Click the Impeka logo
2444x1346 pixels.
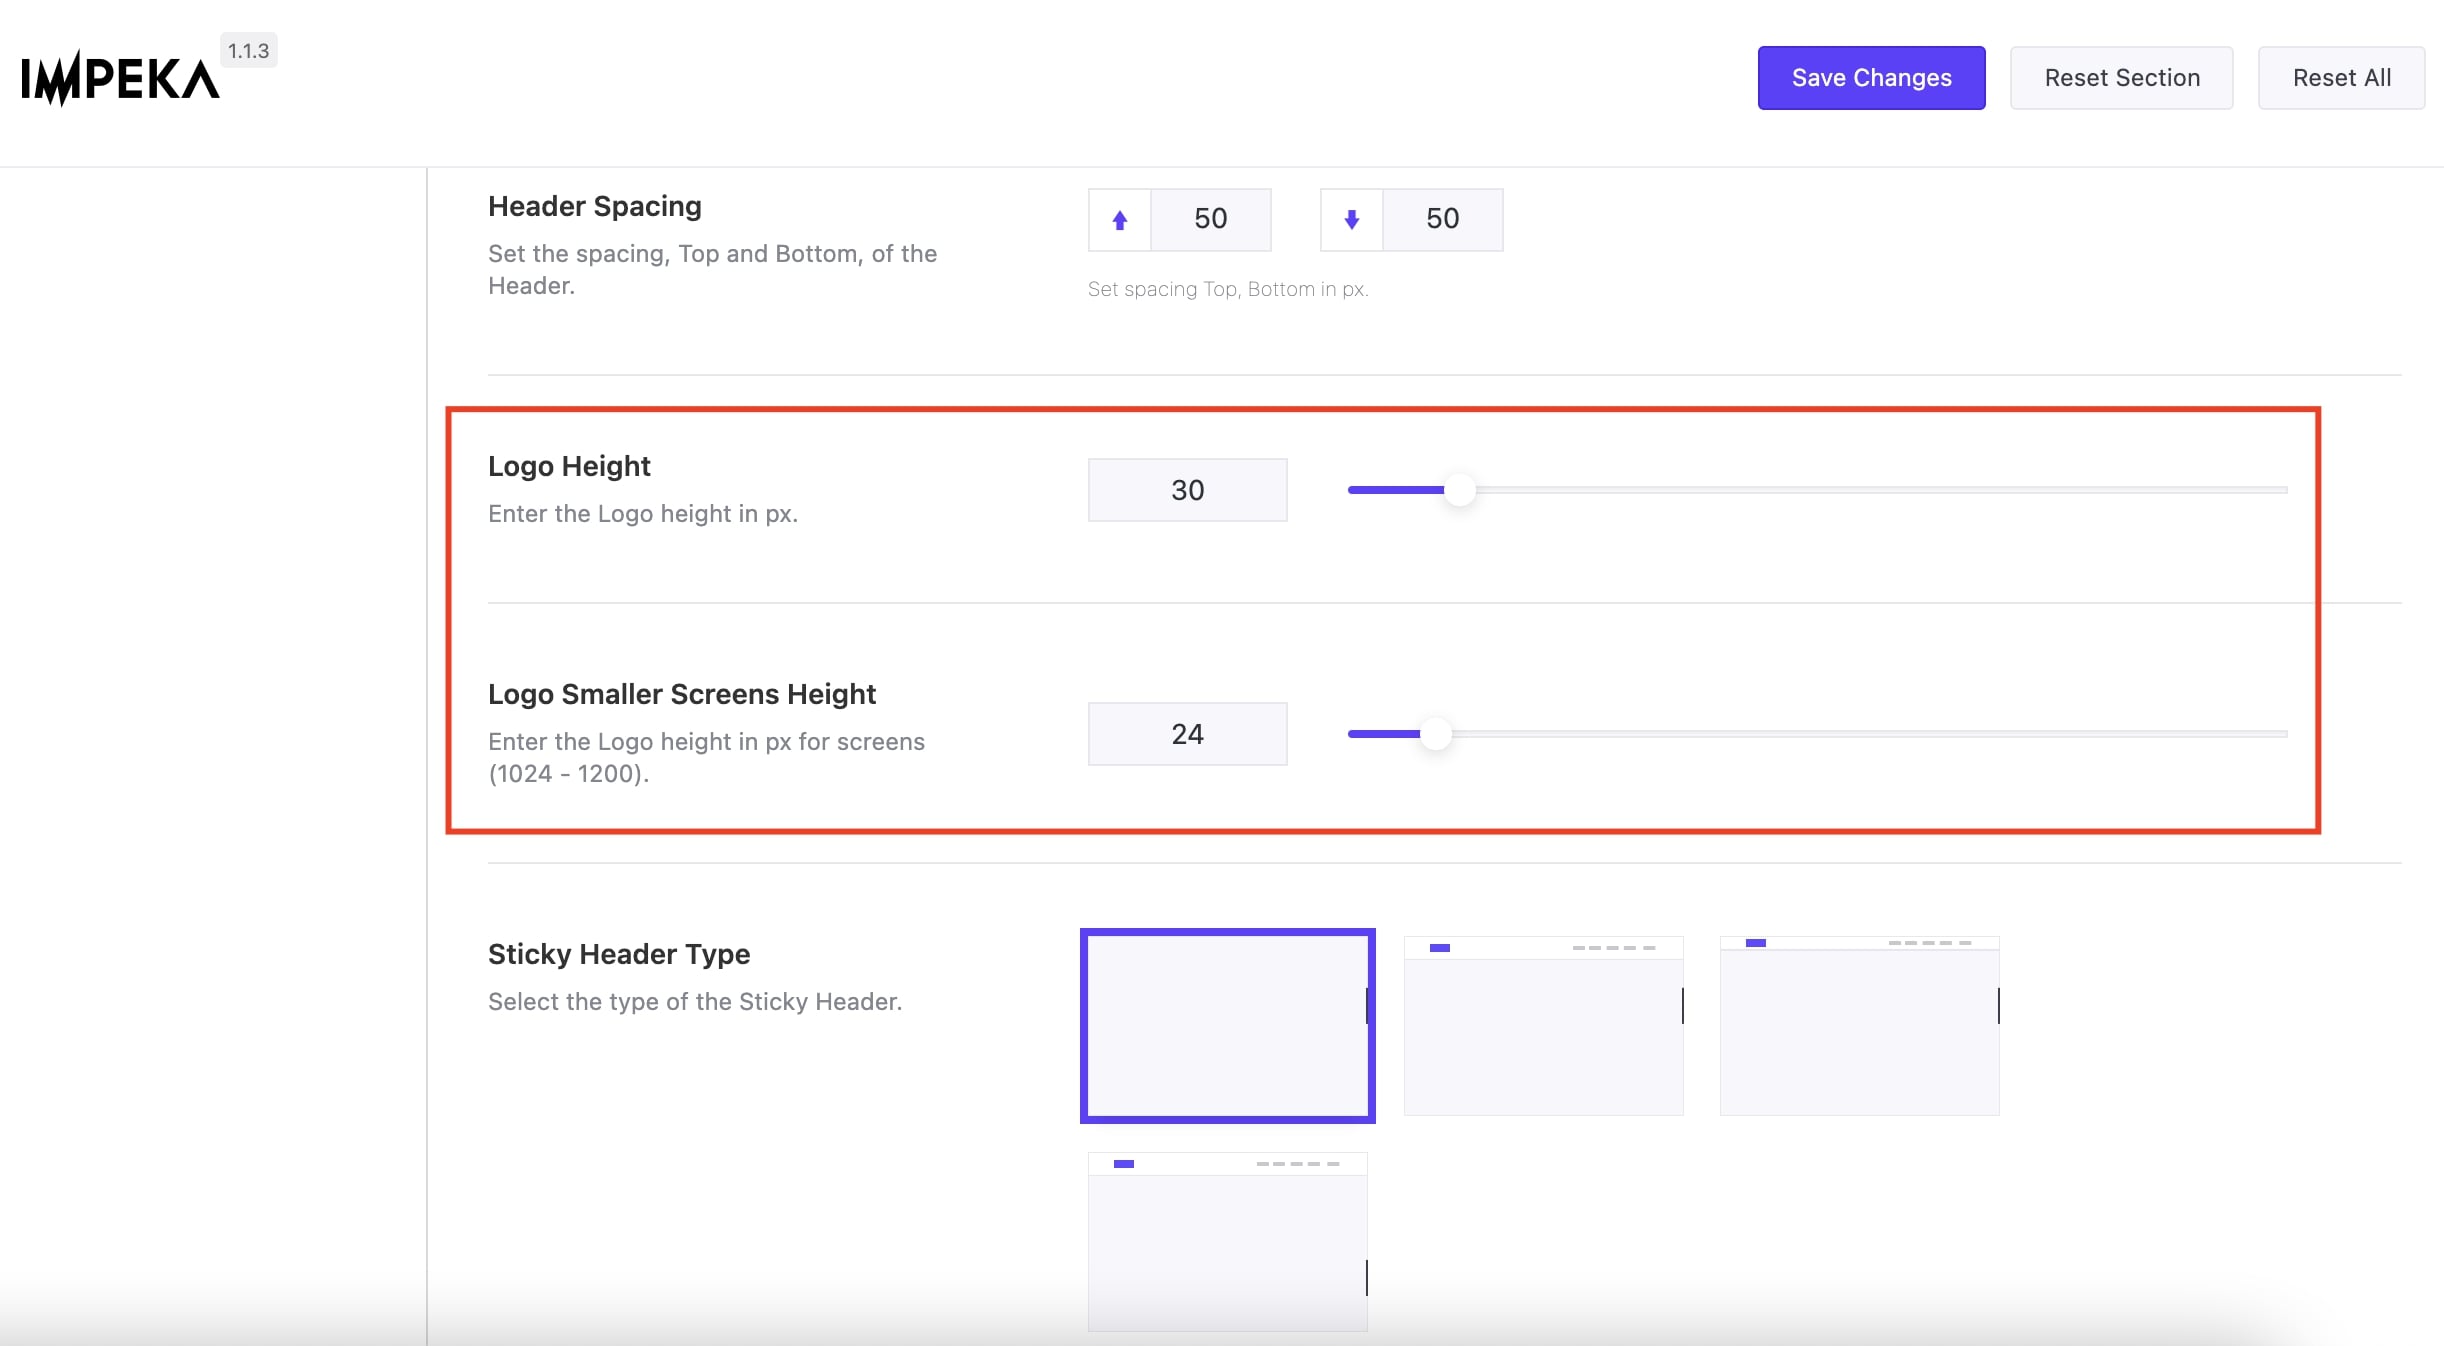pyautogui.click(x=119, y=79)
